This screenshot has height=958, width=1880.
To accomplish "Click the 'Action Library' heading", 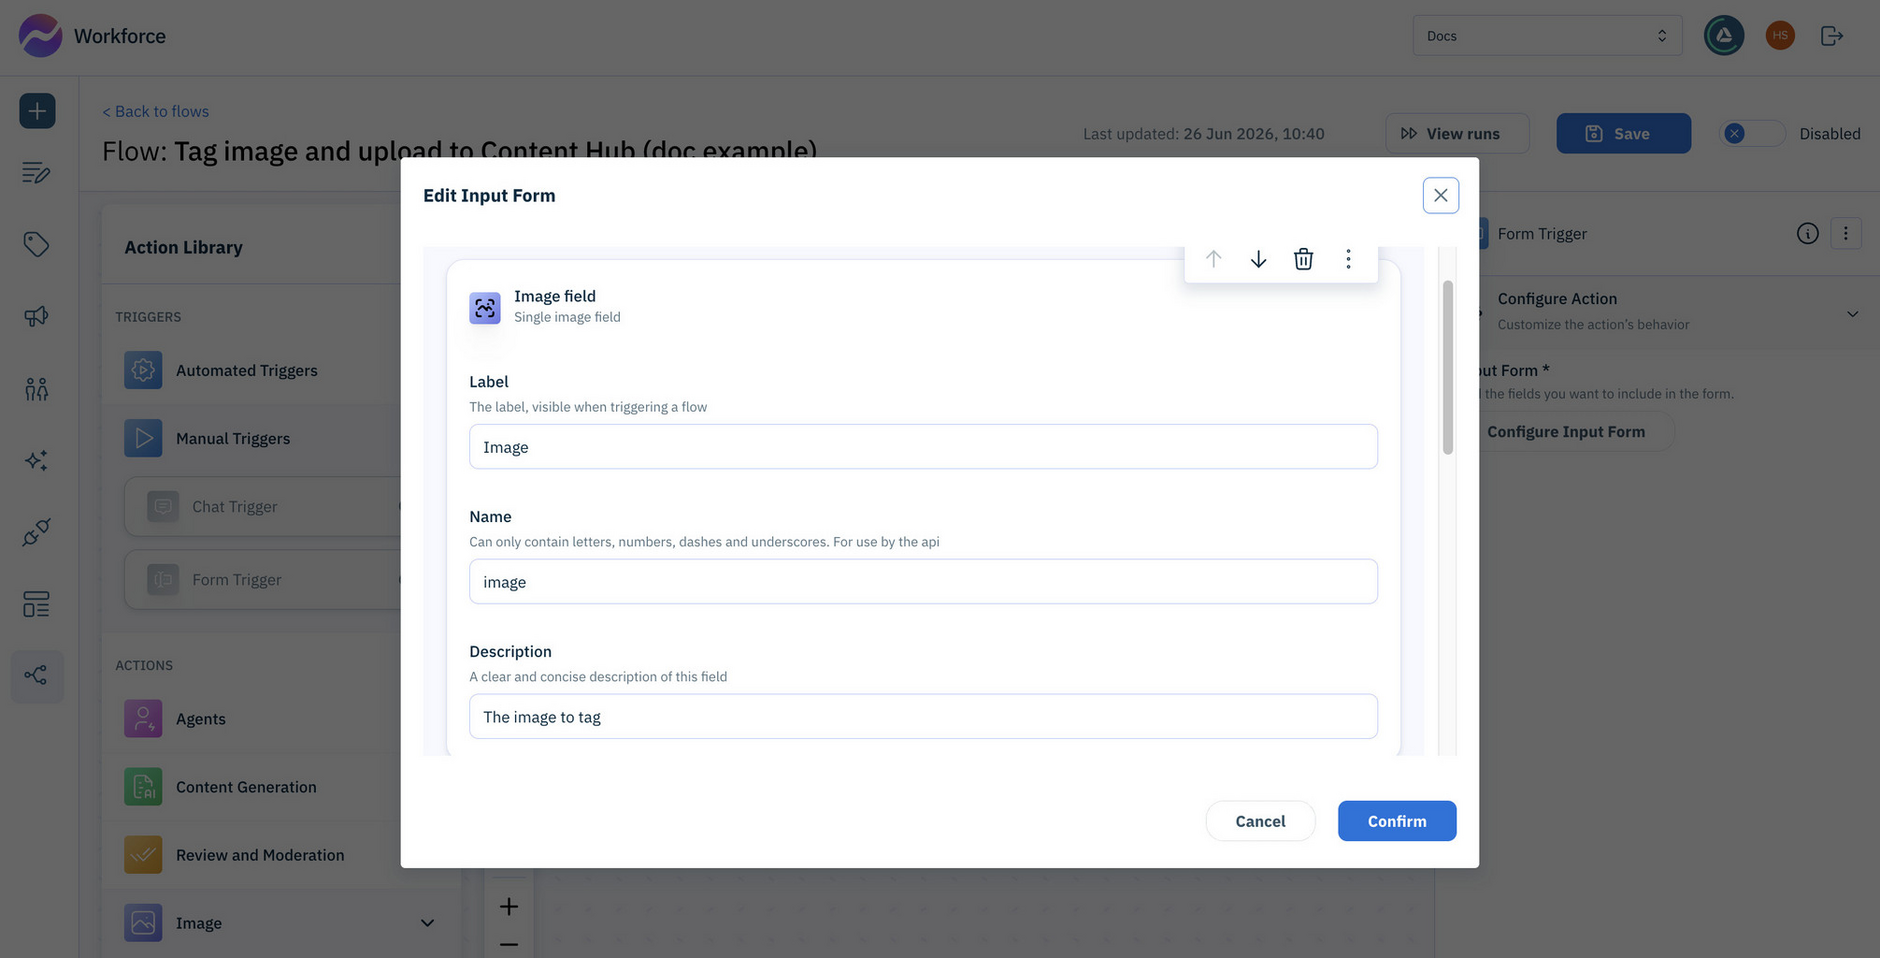I will [x=184, y=247].
